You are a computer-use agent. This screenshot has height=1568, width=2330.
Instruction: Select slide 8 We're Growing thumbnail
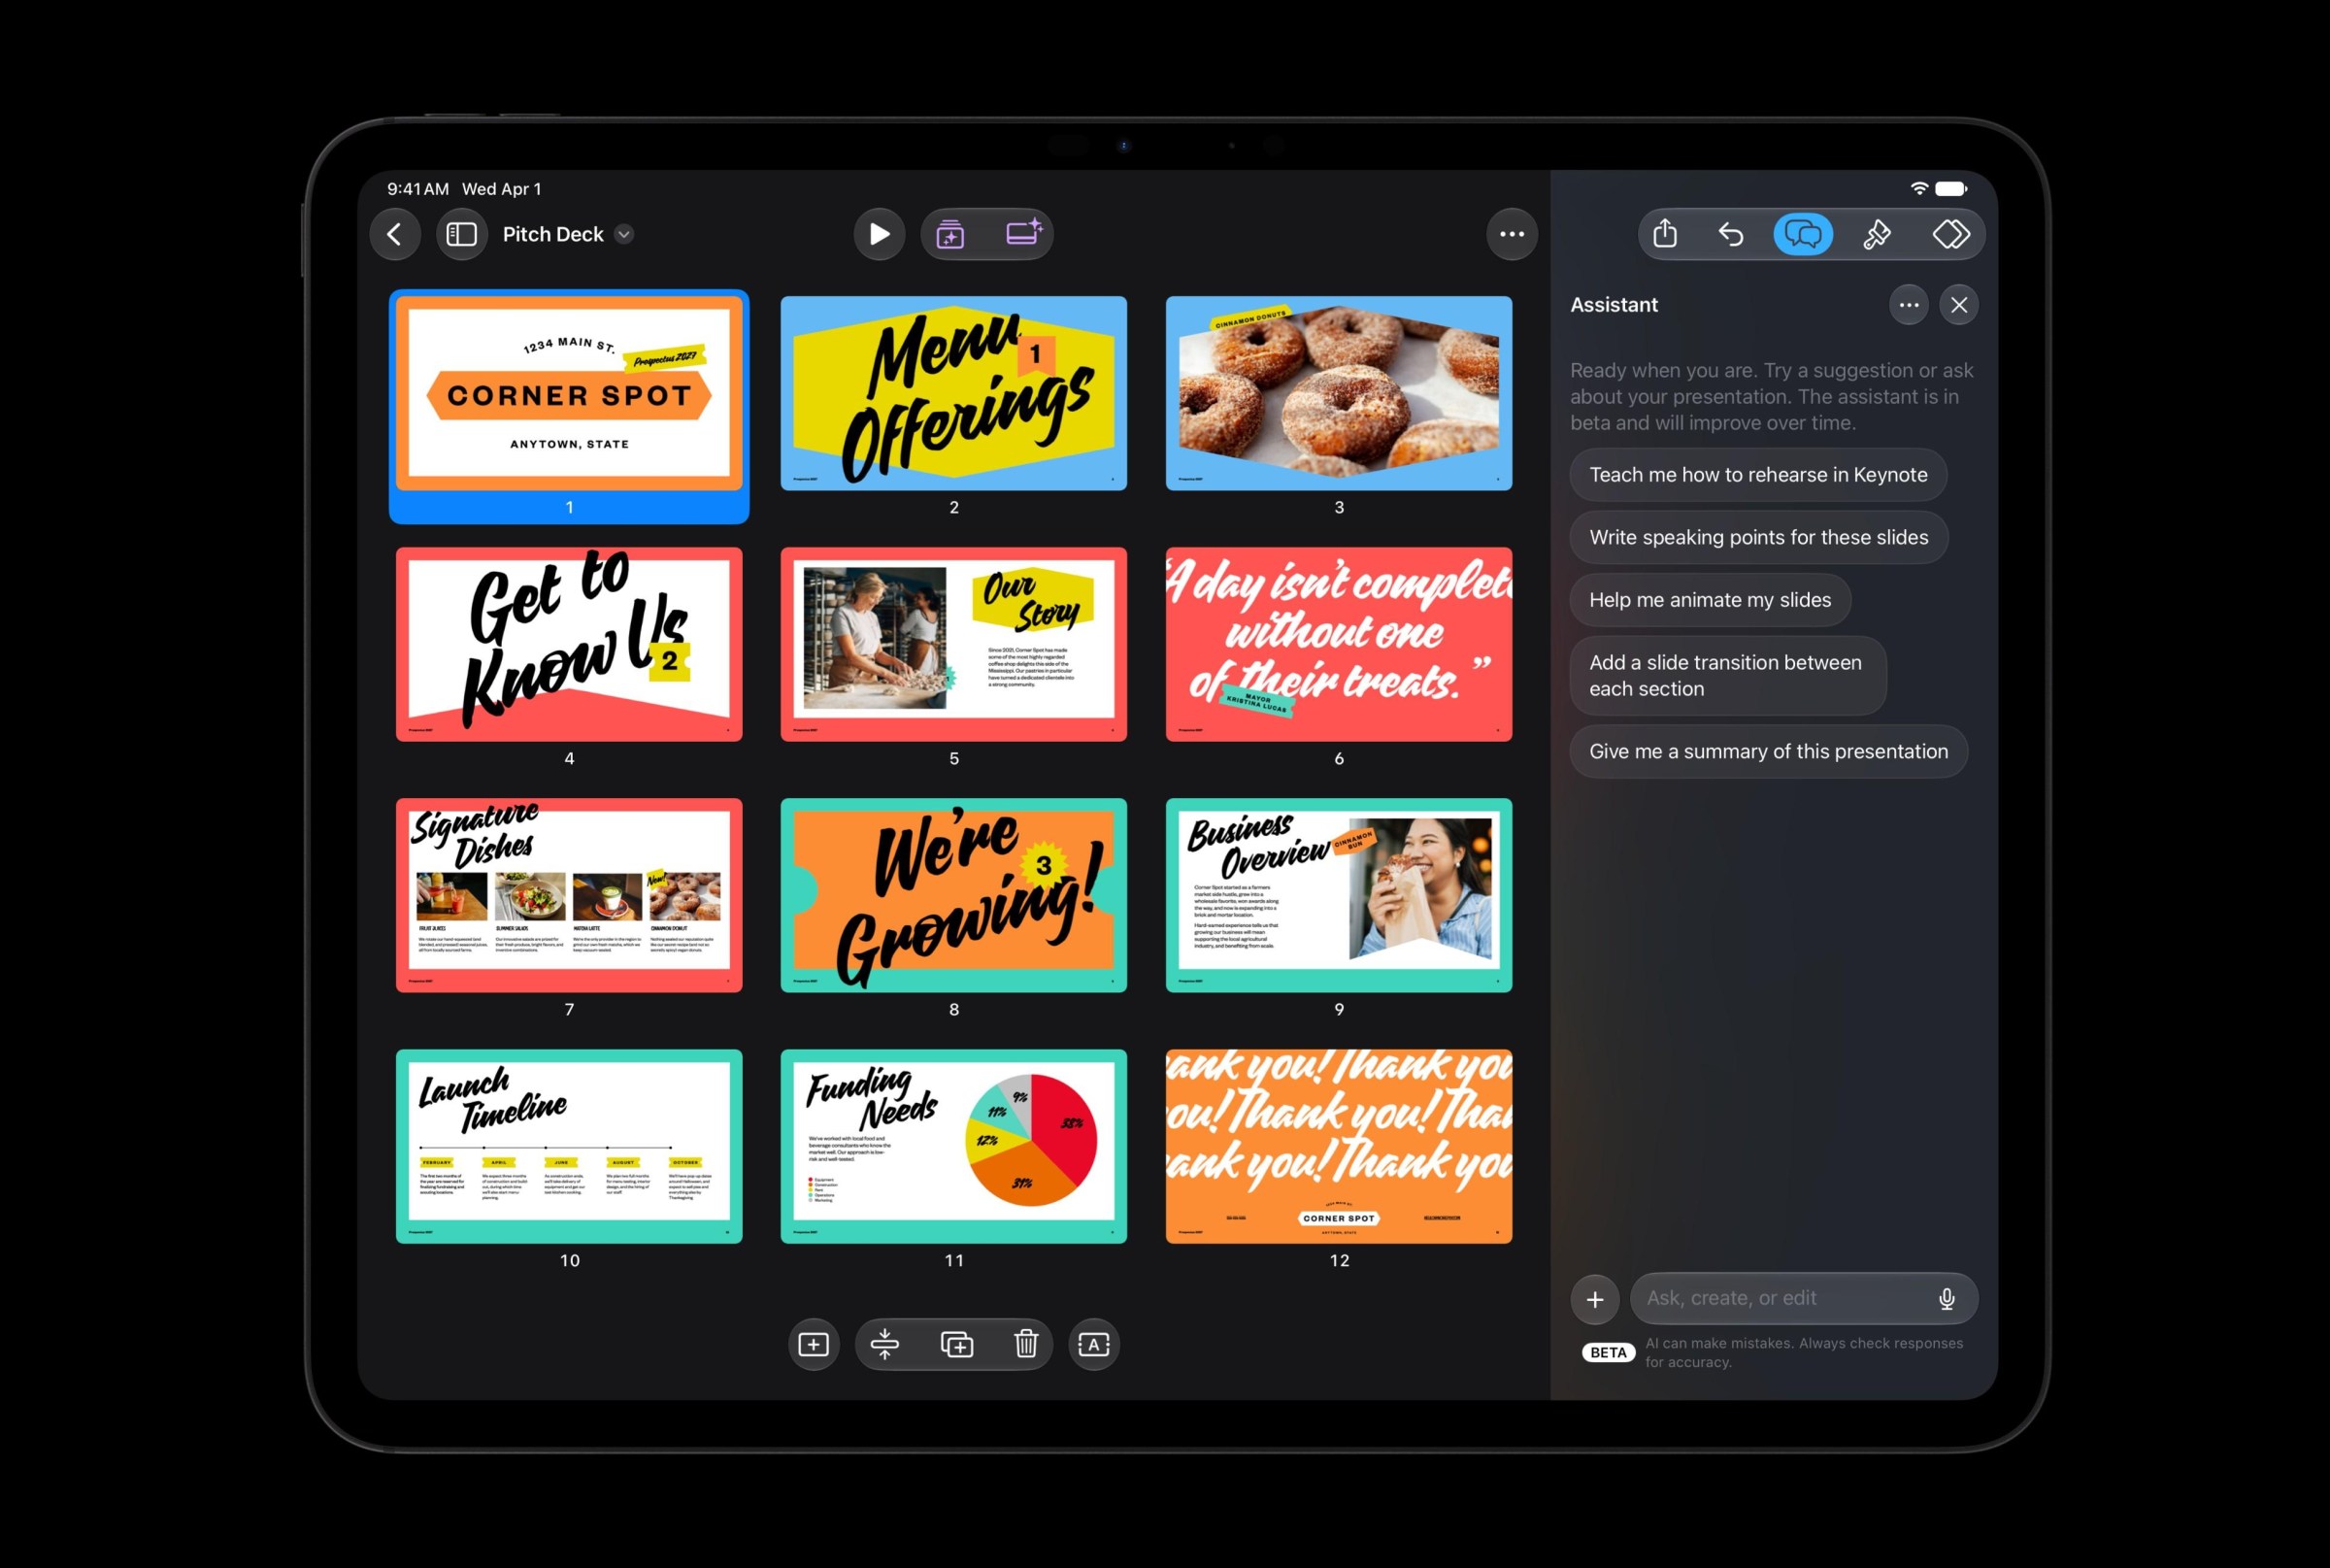tap(953, 895)
